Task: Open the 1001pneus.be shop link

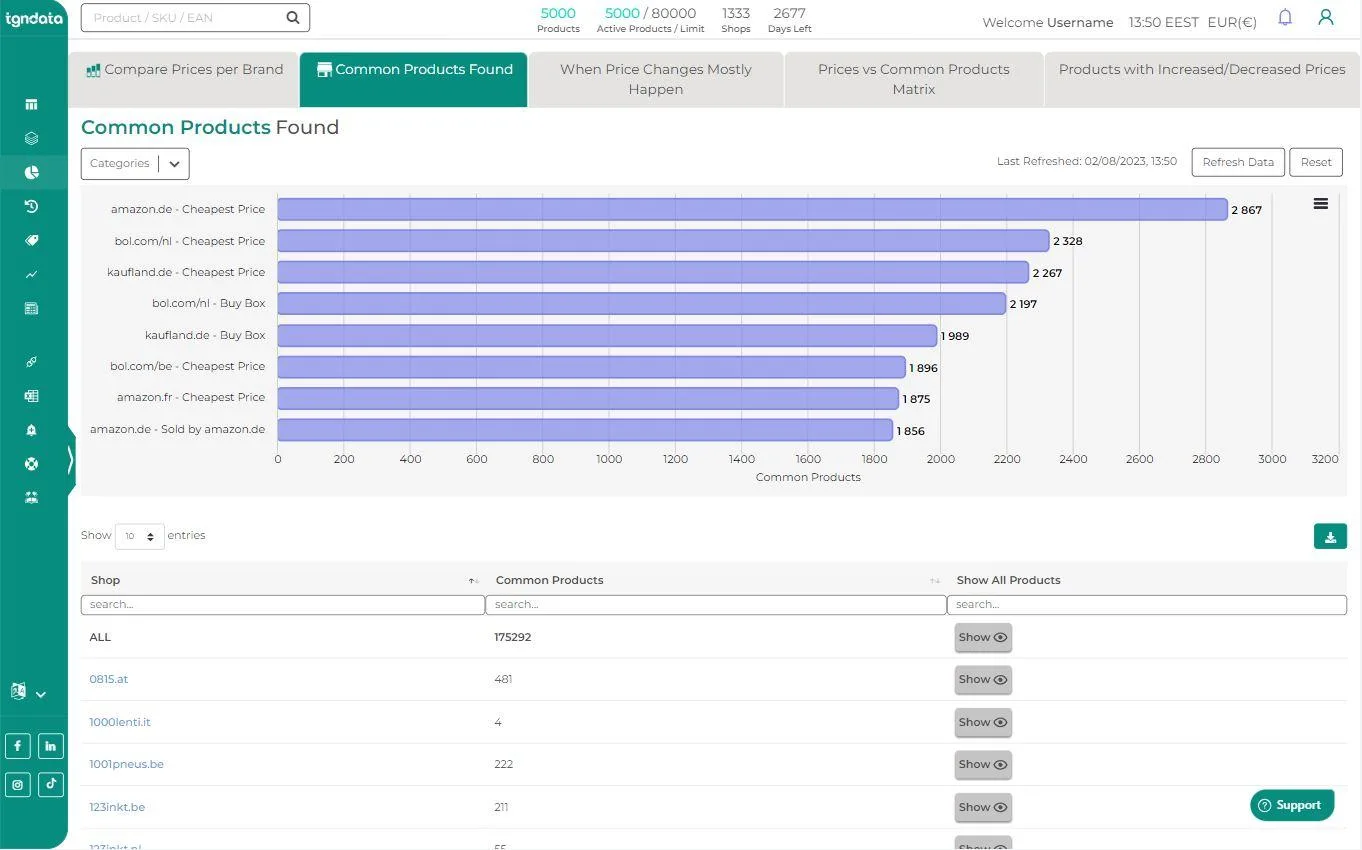Action: [126, 765]
